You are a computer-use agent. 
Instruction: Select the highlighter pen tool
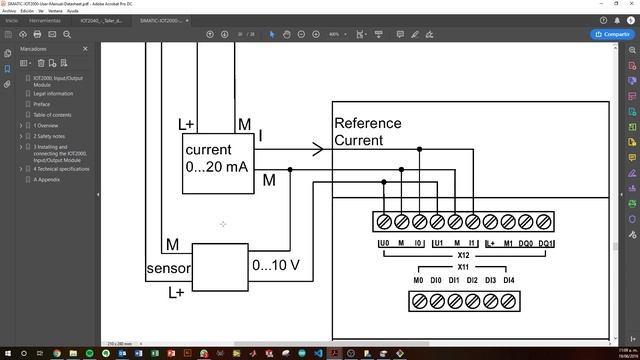(415, 35)
